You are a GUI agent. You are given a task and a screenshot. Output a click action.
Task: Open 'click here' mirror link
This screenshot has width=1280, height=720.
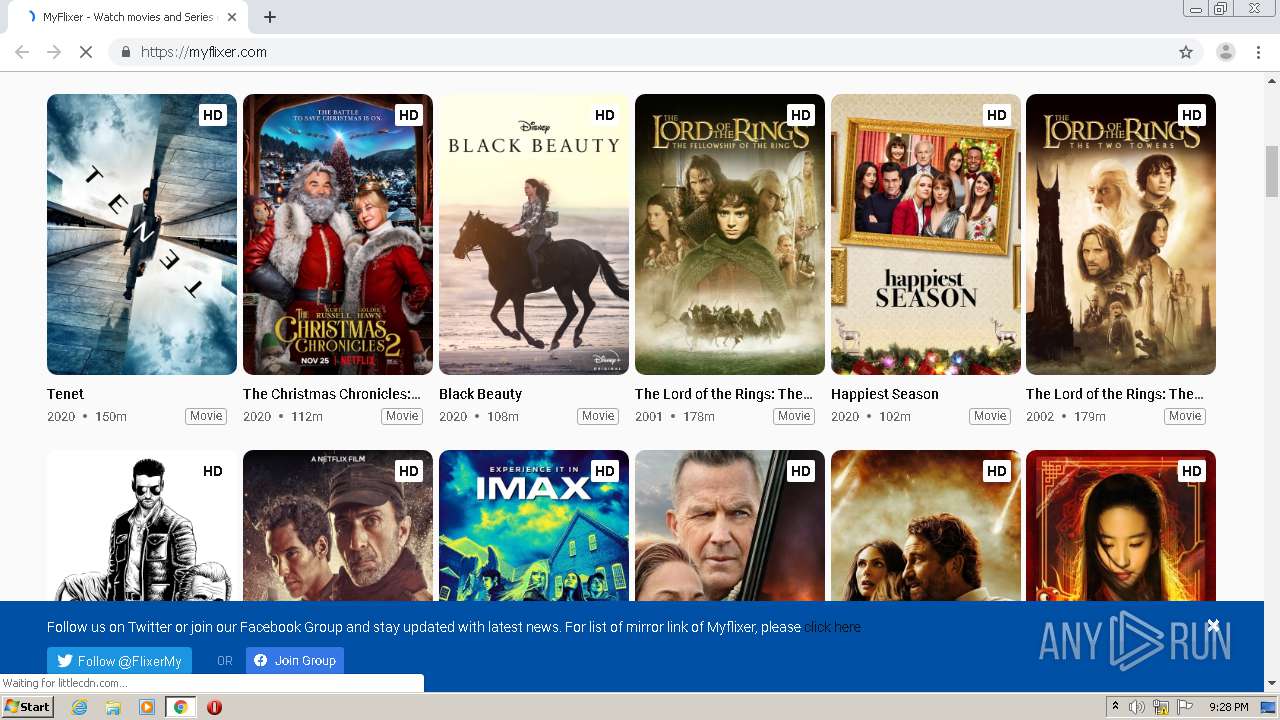tap(832, 627)
